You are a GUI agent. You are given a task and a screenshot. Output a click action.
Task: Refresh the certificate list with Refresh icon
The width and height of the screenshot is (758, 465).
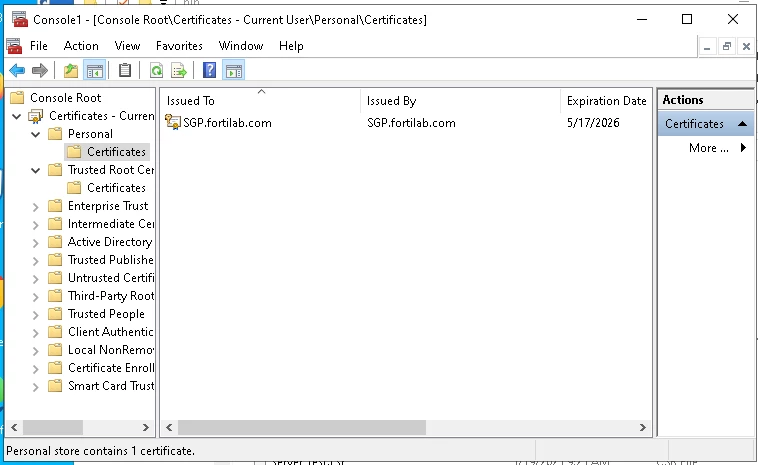[x=156, y=71]
